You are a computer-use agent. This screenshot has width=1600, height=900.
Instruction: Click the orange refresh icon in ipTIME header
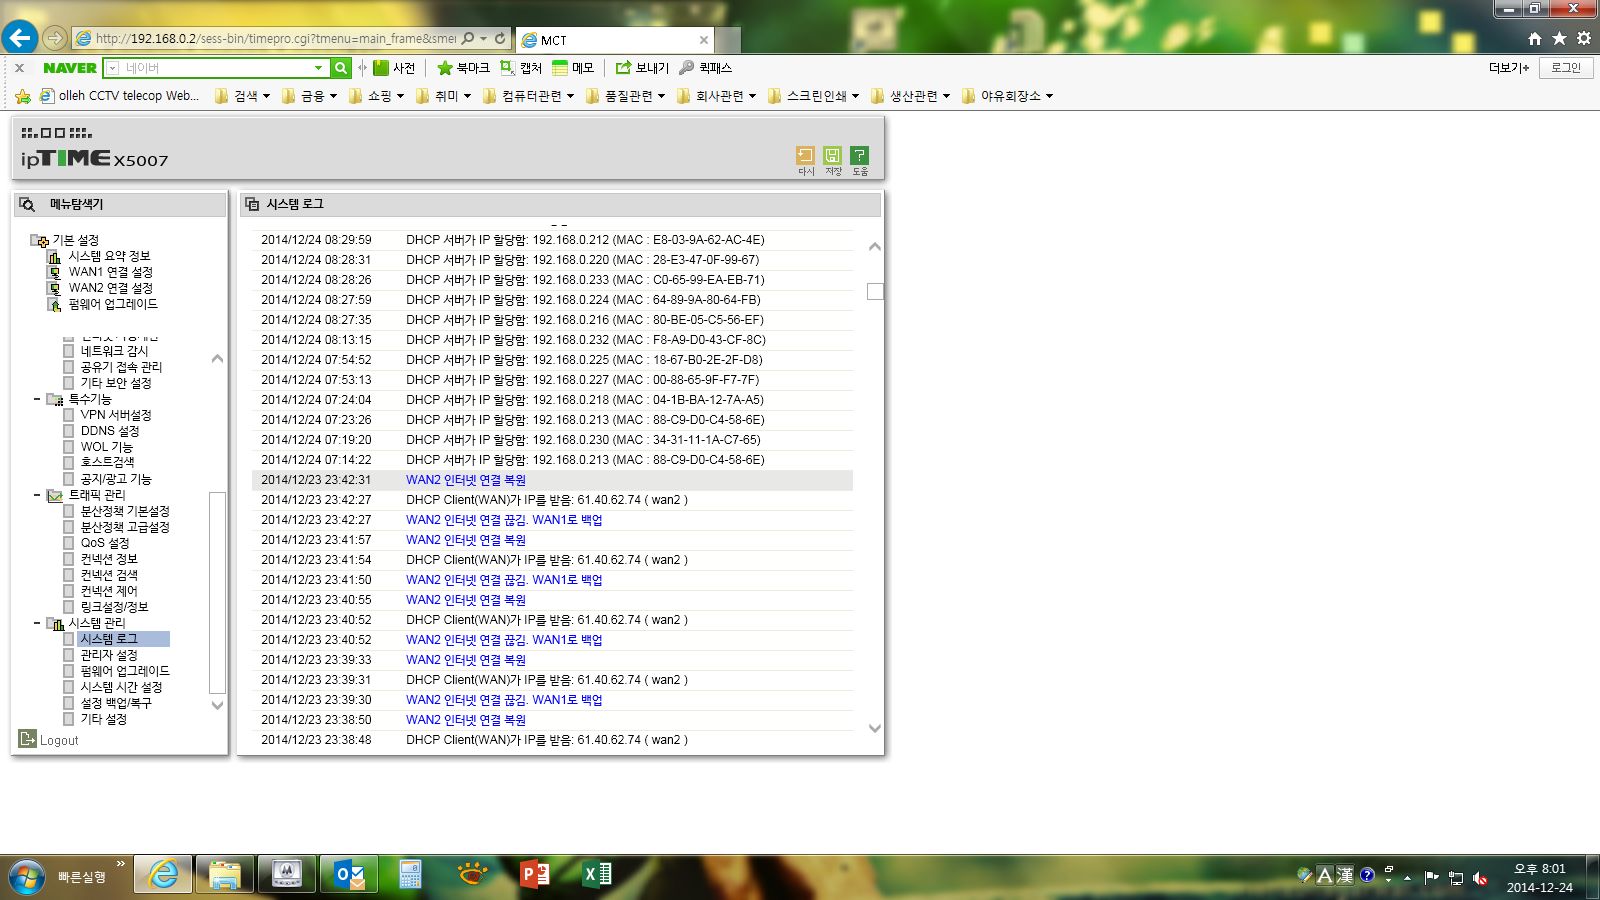tap(805, 155)
